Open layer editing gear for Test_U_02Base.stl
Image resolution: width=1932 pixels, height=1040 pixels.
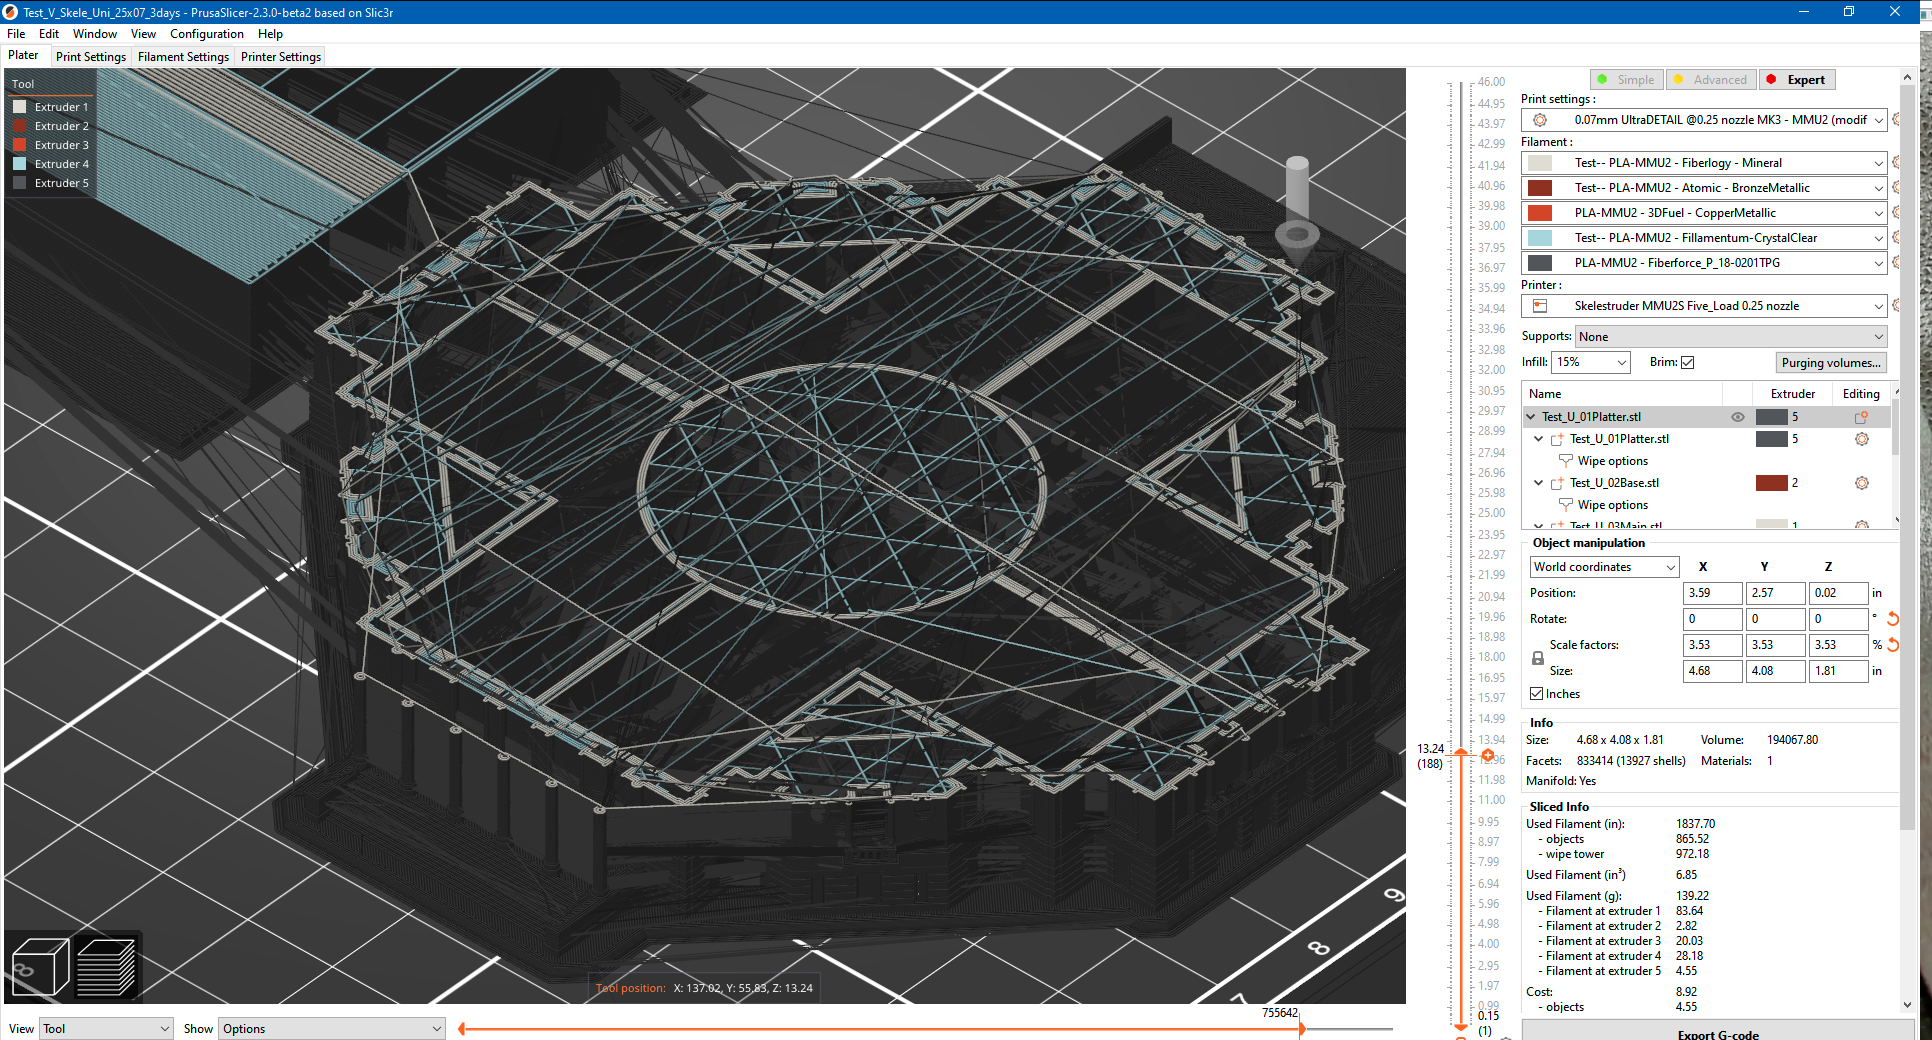point(1861,483)
